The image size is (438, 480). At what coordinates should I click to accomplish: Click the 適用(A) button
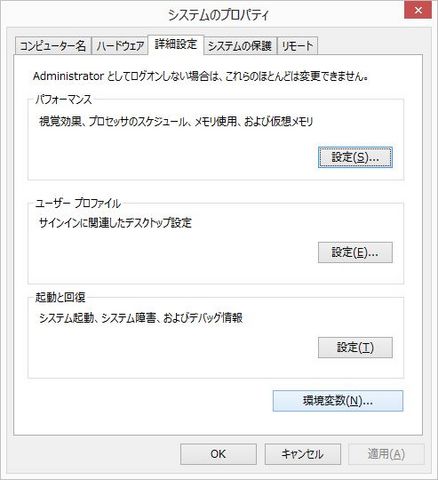pos(386,454)
